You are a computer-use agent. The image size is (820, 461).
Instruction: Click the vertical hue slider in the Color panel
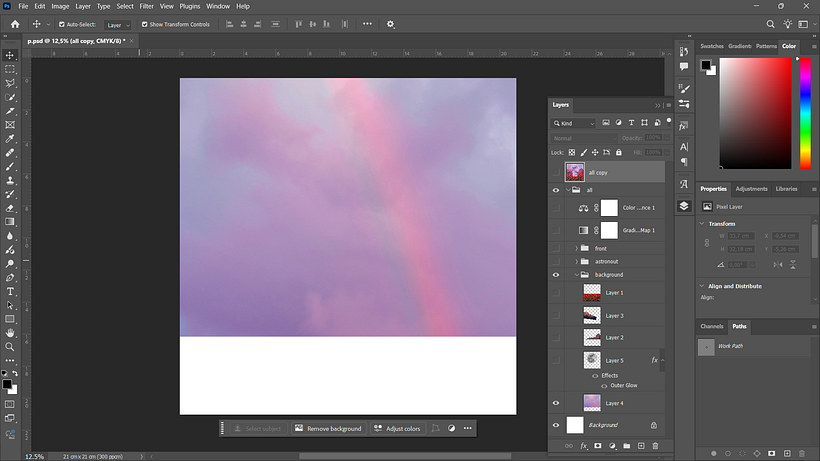tap(805, 113)
